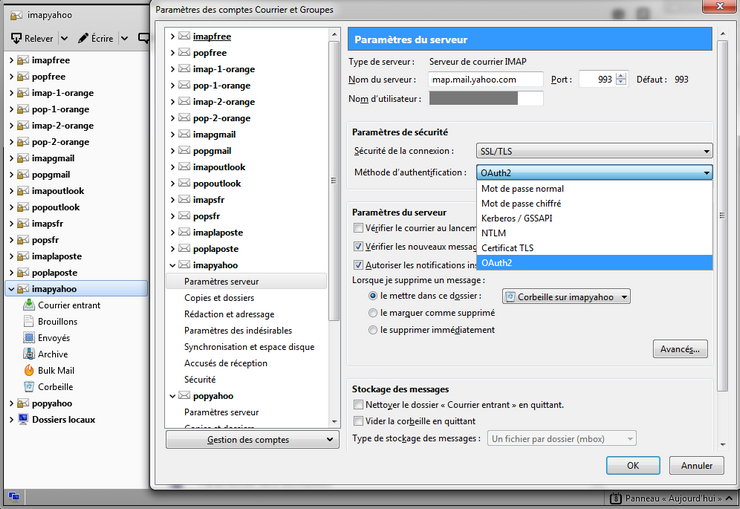Click the account tree vertical scrollbar
The height and width of the screenshot is (509, 740).
334,181
